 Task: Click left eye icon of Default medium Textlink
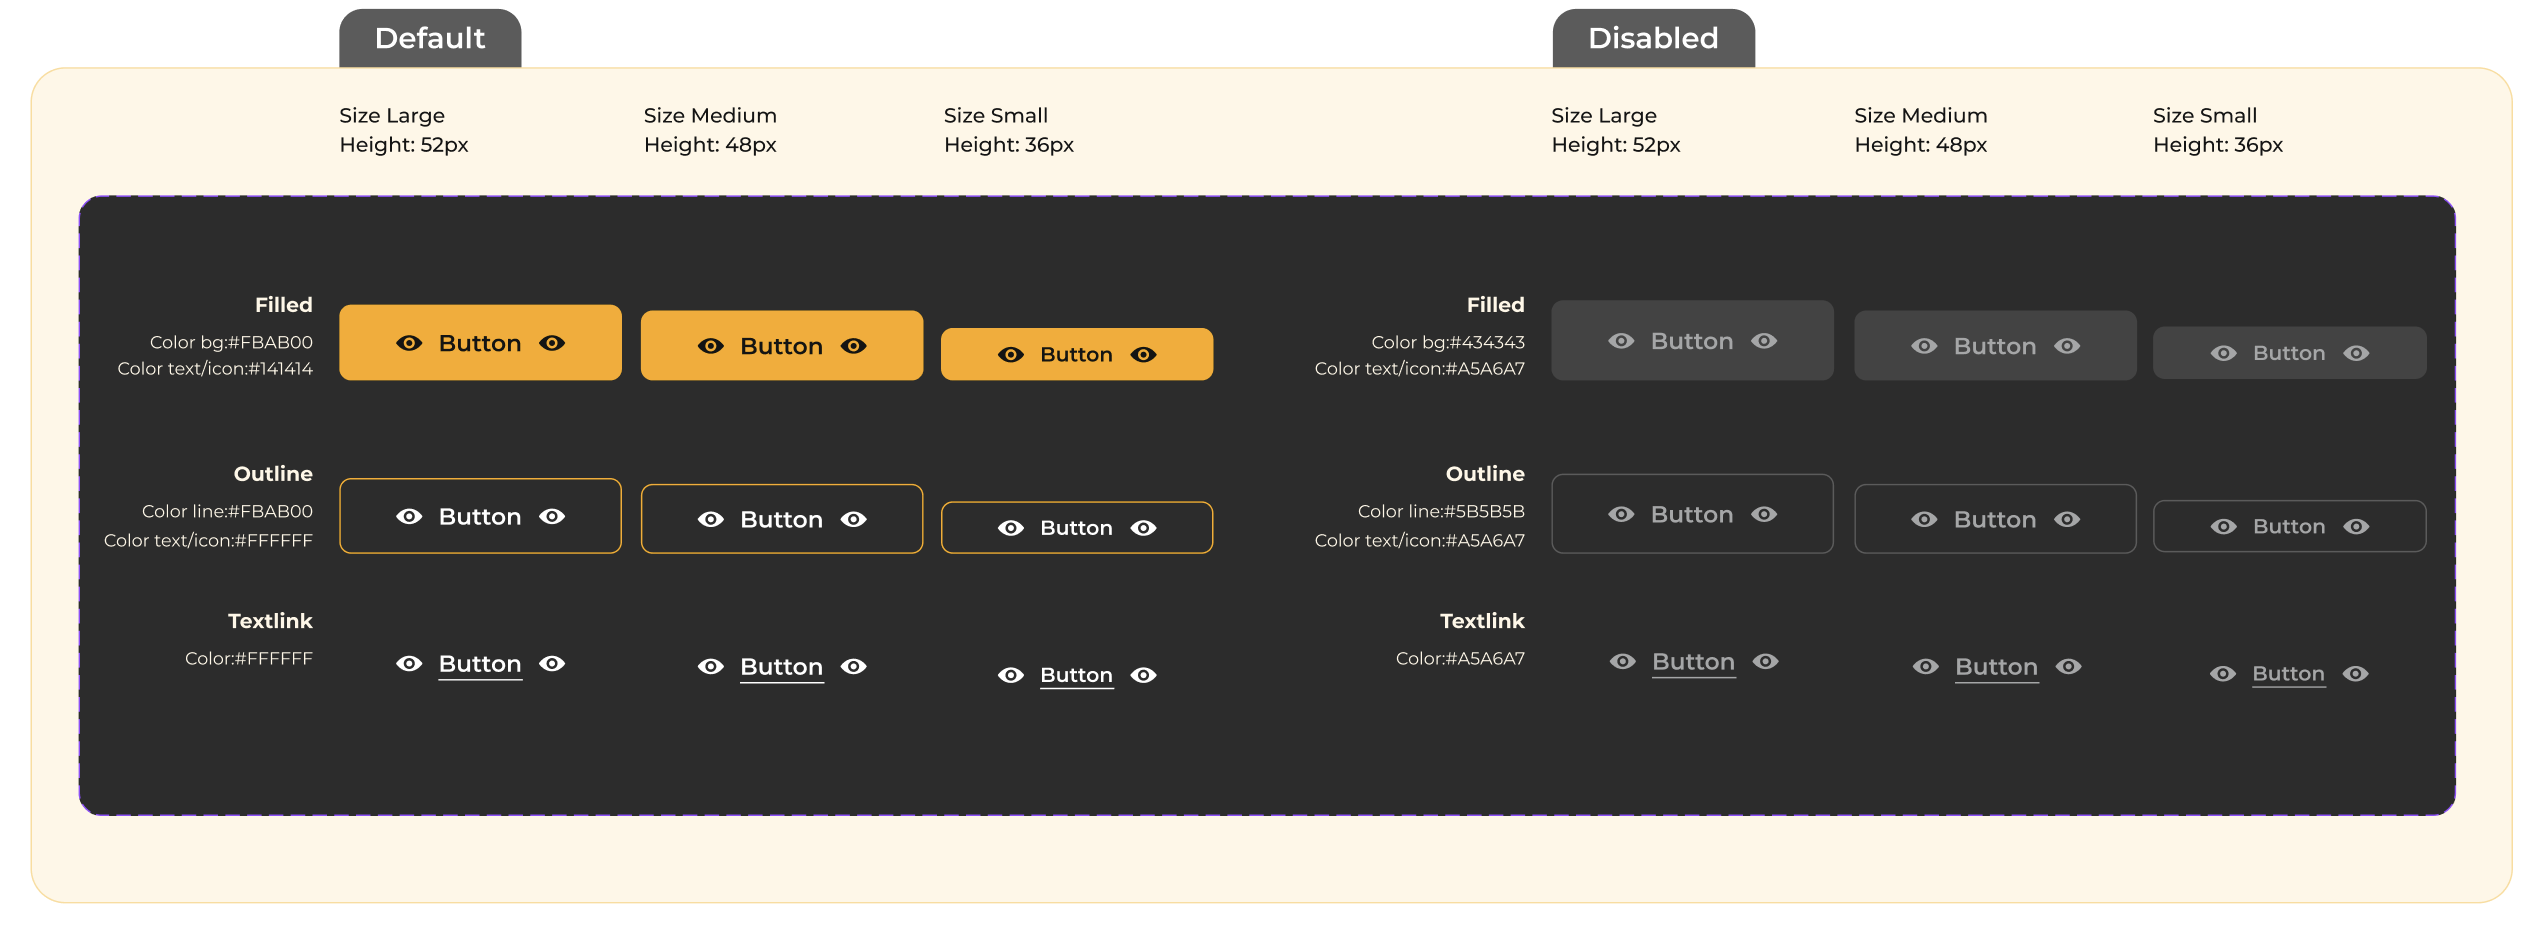point(711,666)
